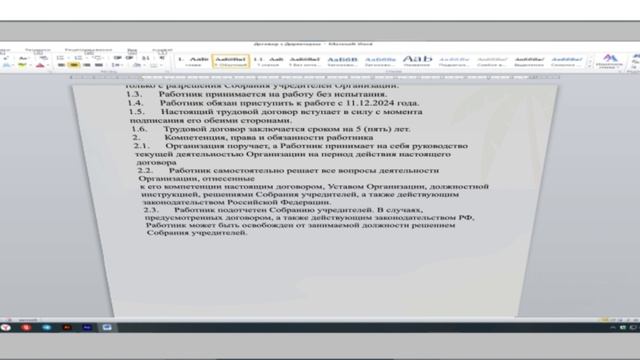Apply the numbered '1.' list style
This screenshot has height=360, width=640.
(x=193, y=61)
